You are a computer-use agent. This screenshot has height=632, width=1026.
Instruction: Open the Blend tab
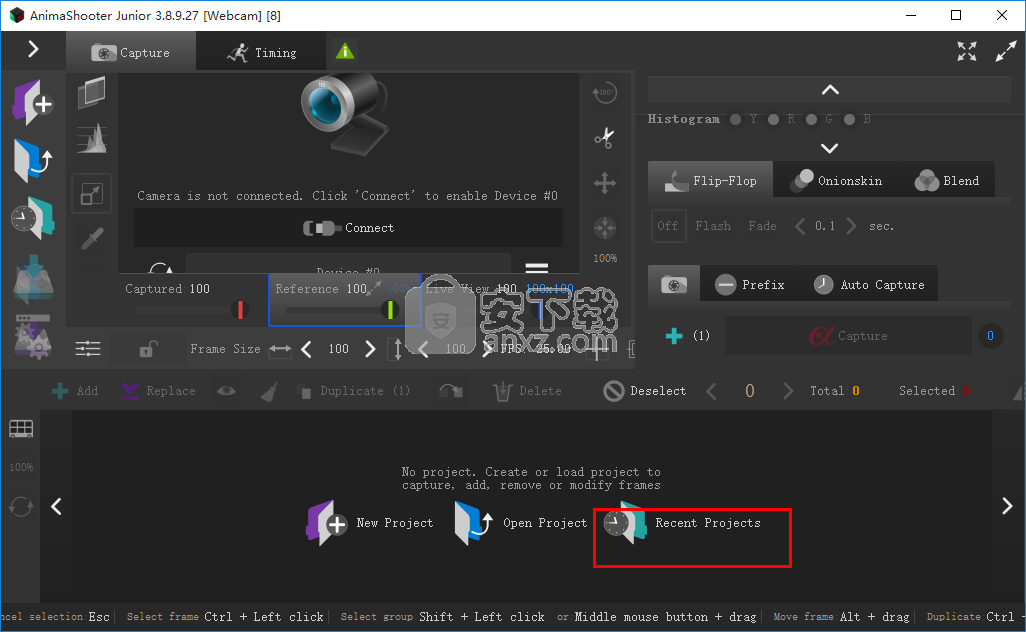pyautogui.click(x=947, y=180)
